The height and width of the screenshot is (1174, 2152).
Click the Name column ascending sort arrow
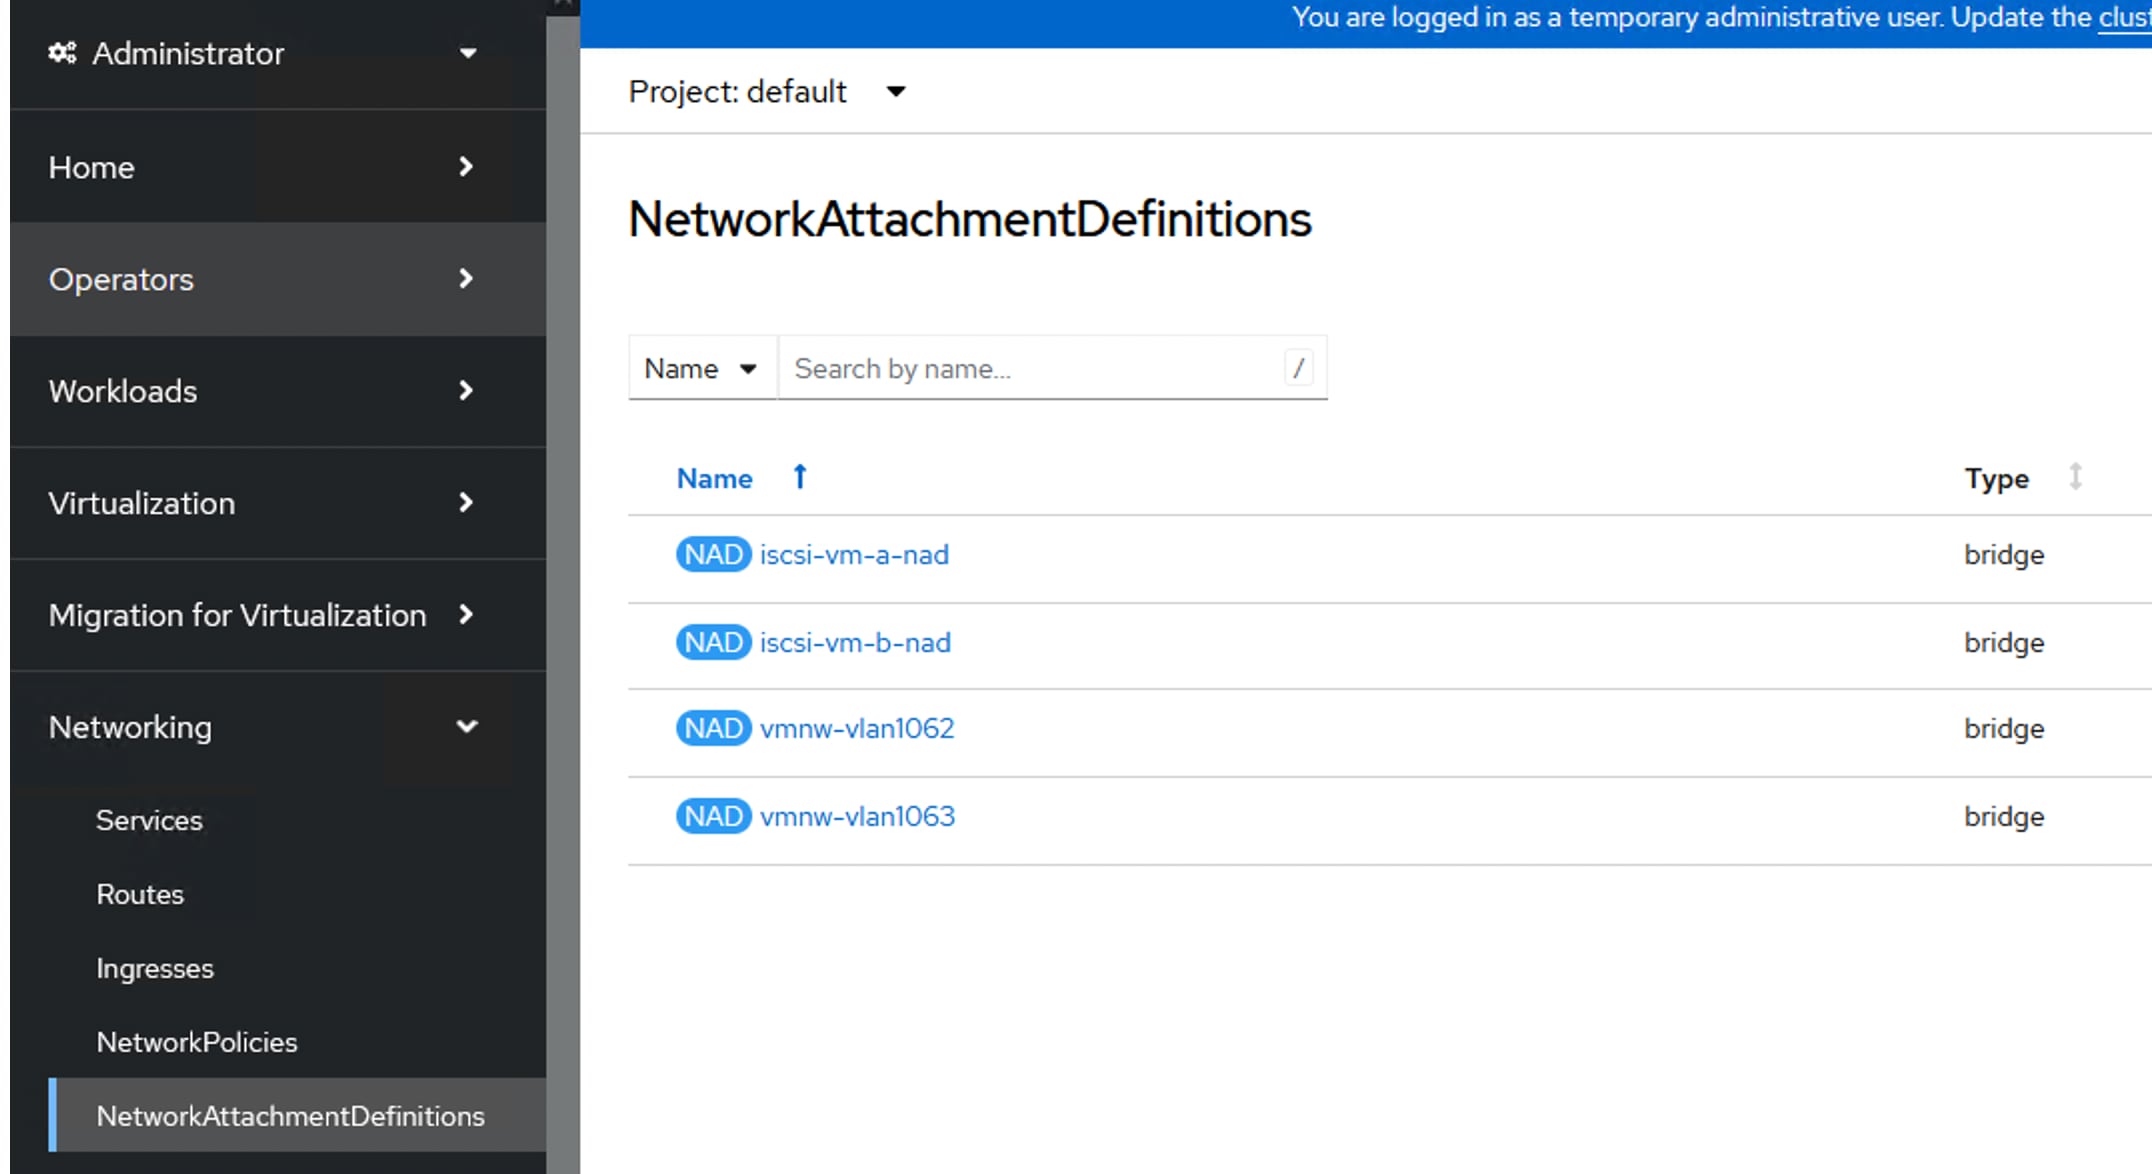(800, 477)
